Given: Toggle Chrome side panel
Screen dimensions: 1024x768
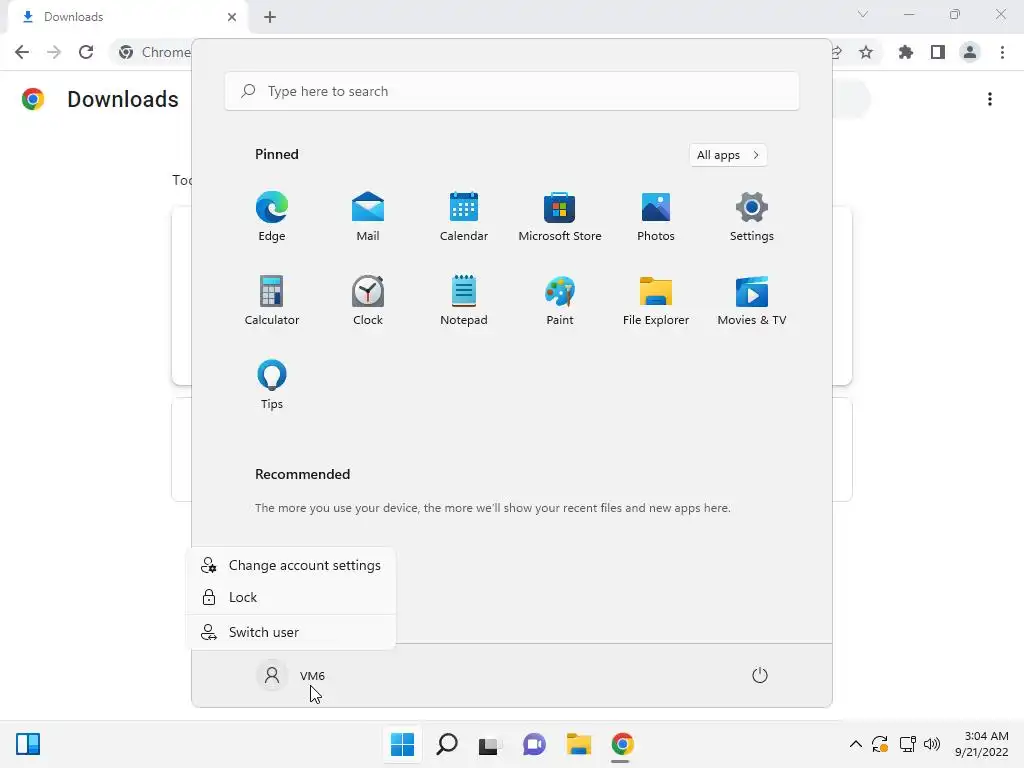Looking at the screenshot, I should tap(938, 52).
